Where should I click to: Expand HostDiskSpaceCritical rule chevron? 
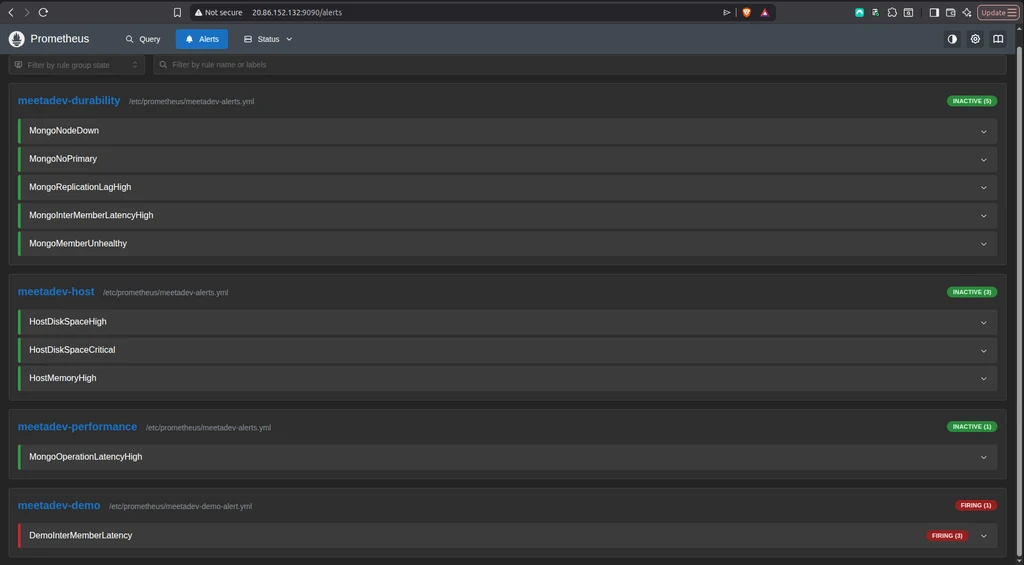984,350
